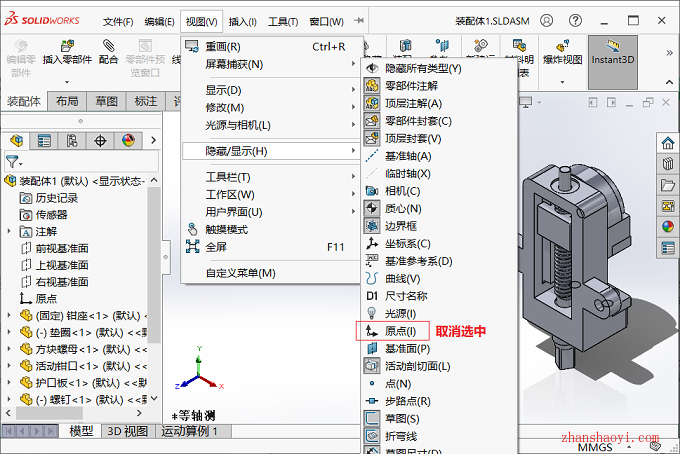This screenshot has height=454, width=680.
Task: Click the Mate paperclip toolbar icon
Action: [108, 52]
